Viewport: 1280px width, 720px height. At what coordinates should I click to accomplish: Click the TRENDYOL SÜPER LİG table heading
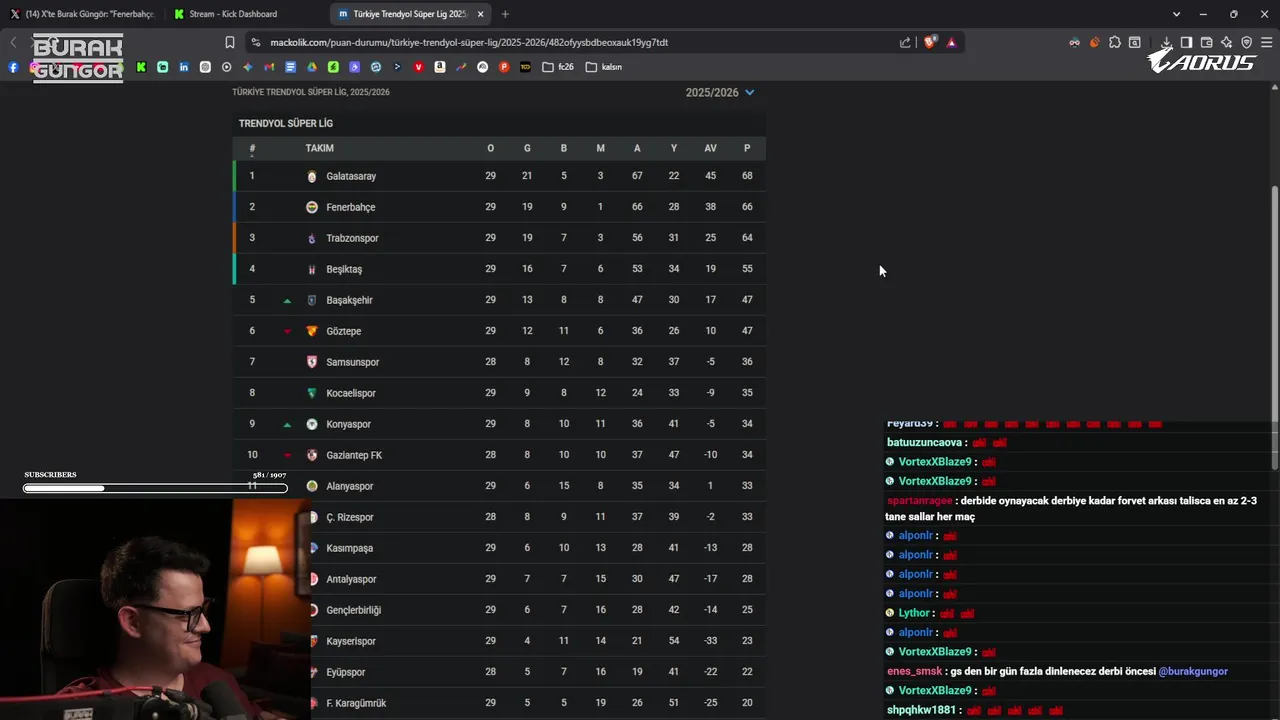pyautogui.click(x=286, y=123)
